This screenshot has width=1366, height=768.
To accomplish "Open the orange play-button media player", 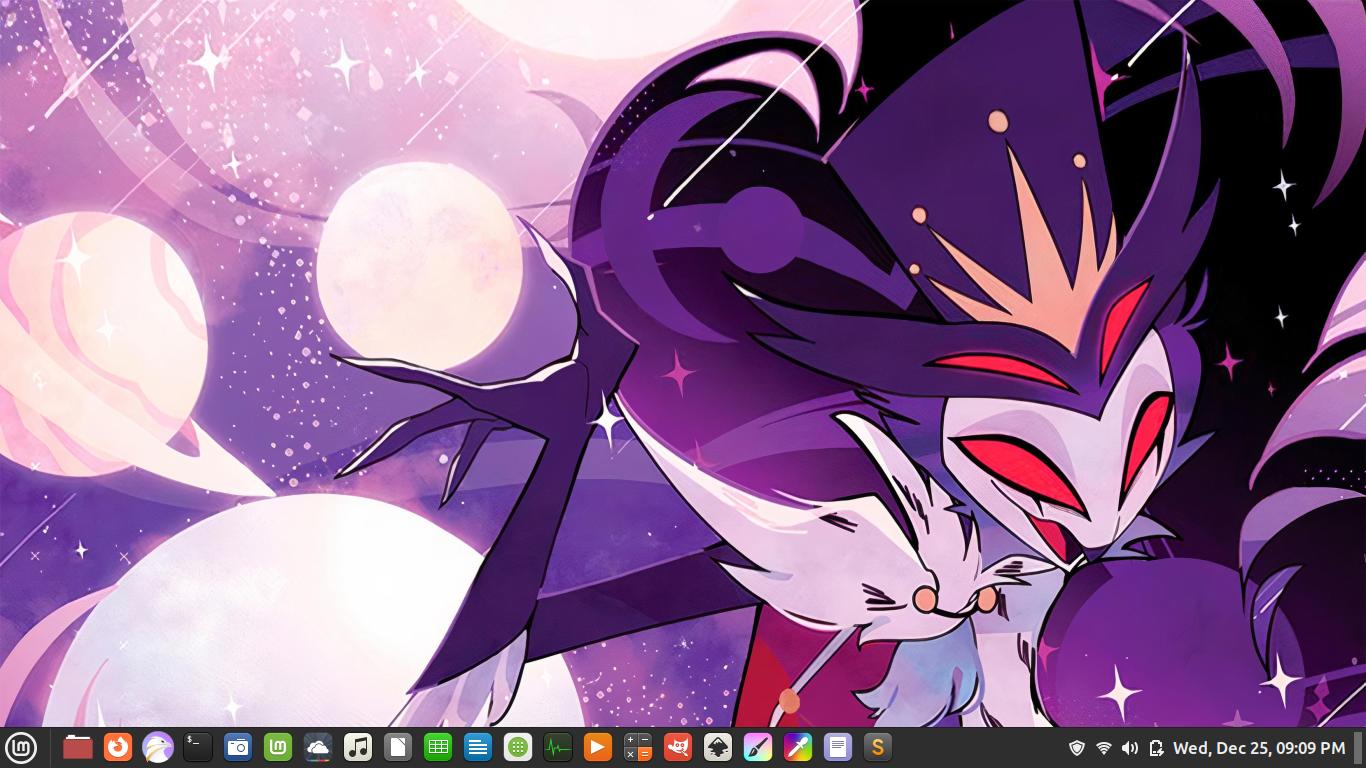I will point(598,747).
